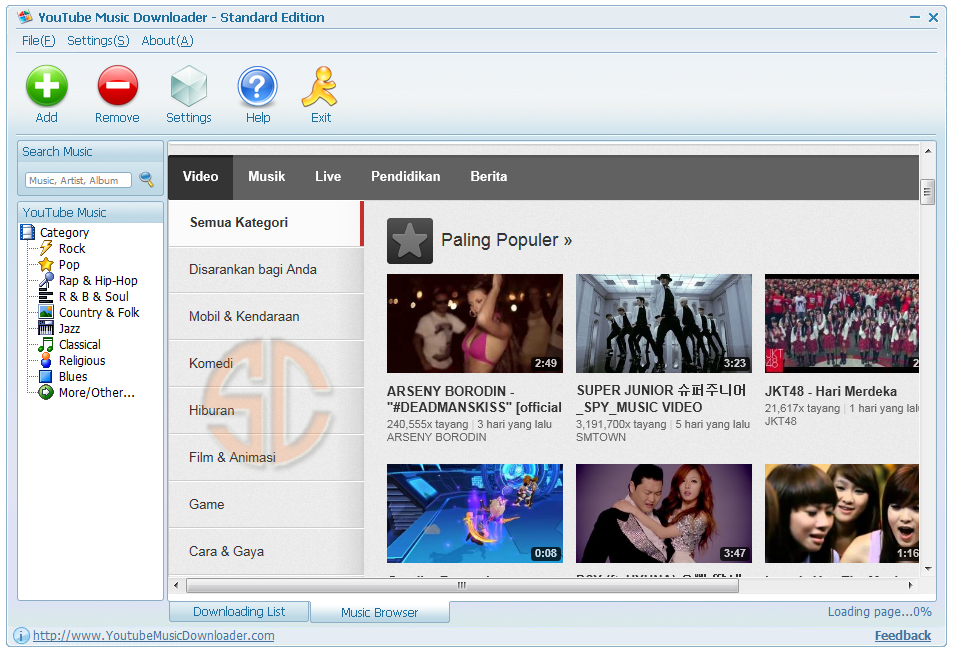Viewport: 954px width, 651px height.
Task: Click the vertical scrollbar down arrow
Action: click(x=928, y=569)
